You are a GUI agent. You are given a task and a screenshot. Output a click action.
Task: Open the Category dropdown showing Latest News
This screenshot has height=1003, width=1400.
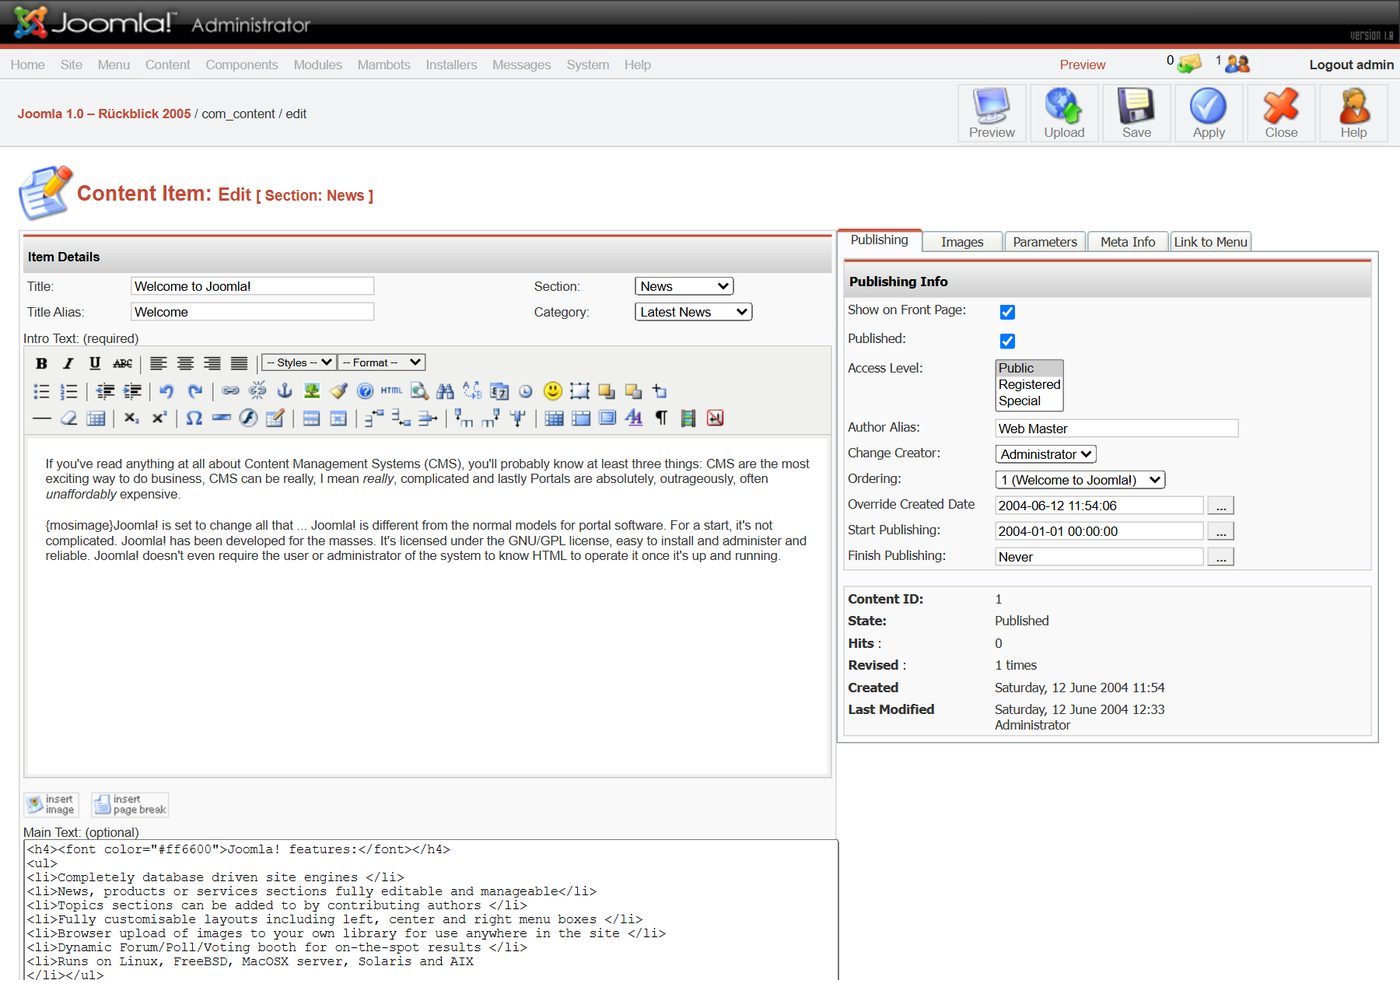coord(693,312)
